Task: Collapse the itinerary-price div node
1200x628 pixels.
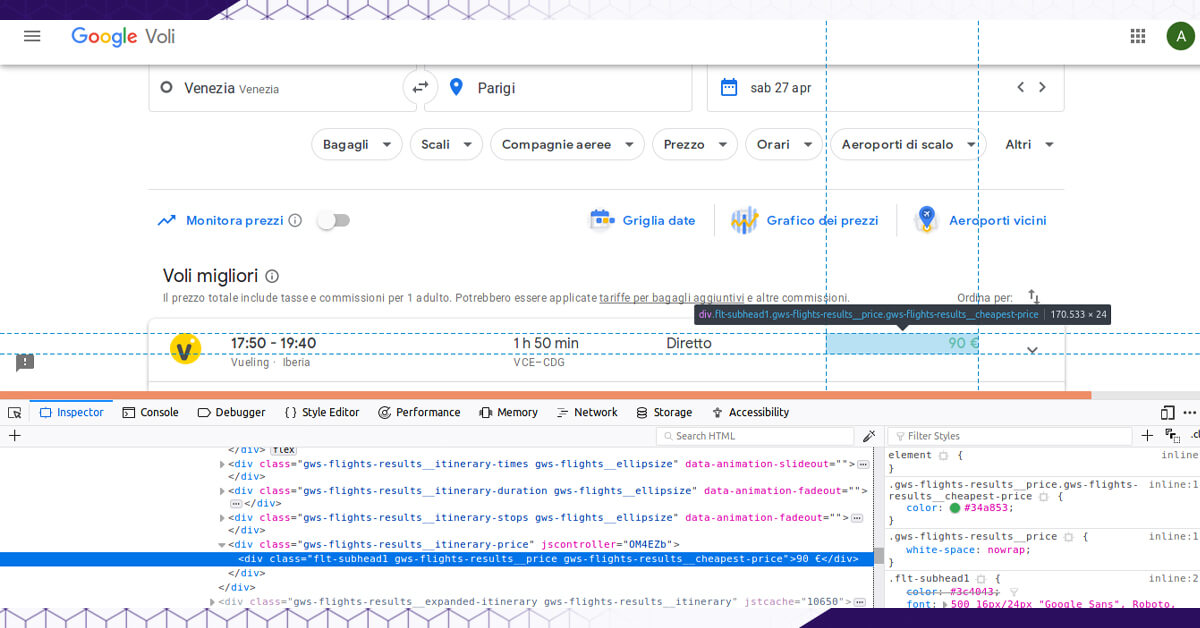Action: (x=223, y=545)
